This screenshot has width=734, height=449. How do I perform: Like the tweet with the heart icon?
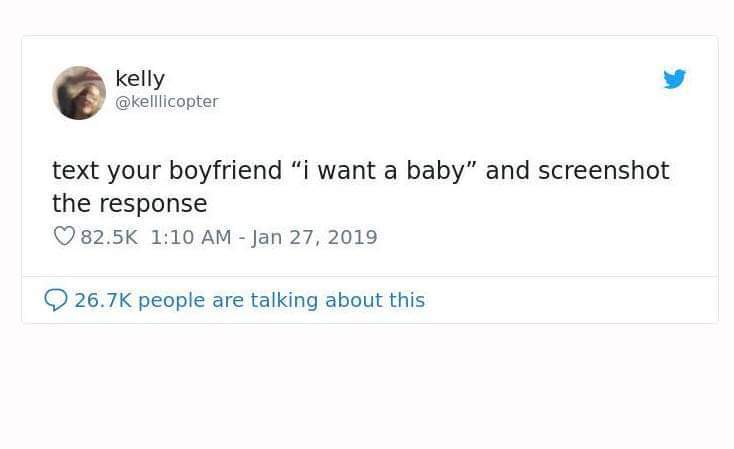click(x=63, y=237)
